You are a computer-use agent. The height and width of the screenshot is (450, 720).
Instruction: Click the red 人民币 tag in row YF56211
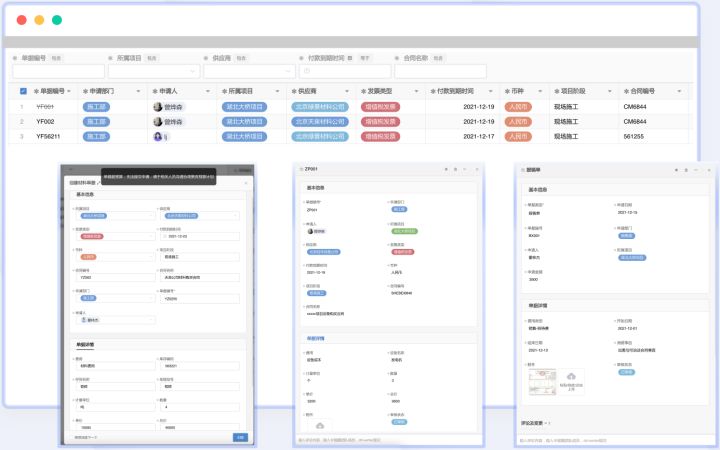516,137
